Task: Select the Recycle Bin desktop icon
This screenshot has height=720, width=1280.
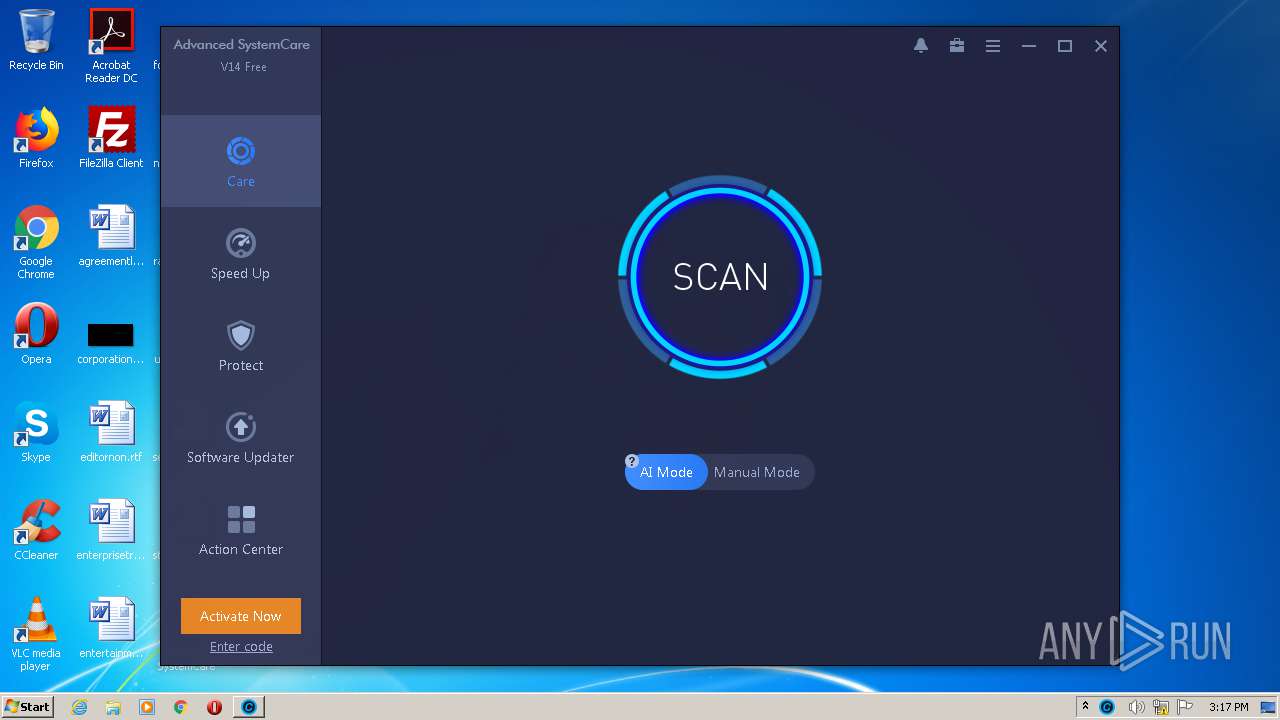Action: pos(36,40)
